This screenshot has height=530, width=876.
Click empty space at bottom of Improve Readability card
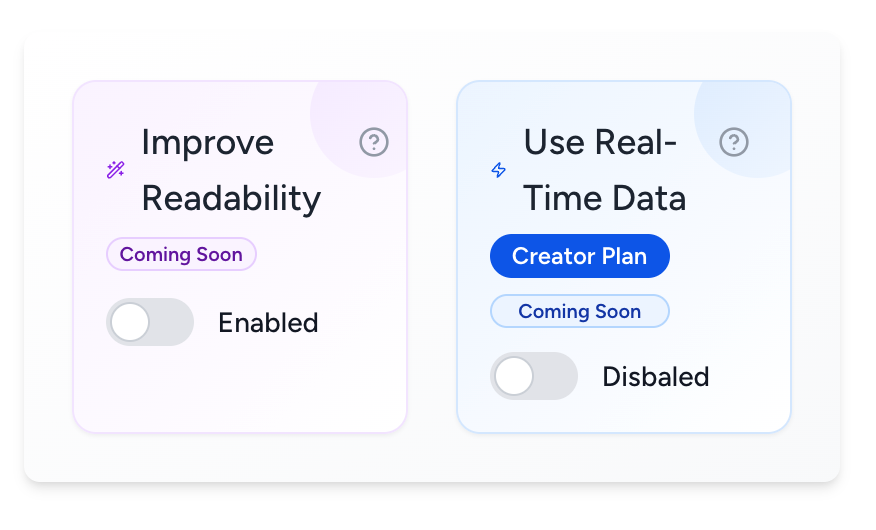click(240, 395)
